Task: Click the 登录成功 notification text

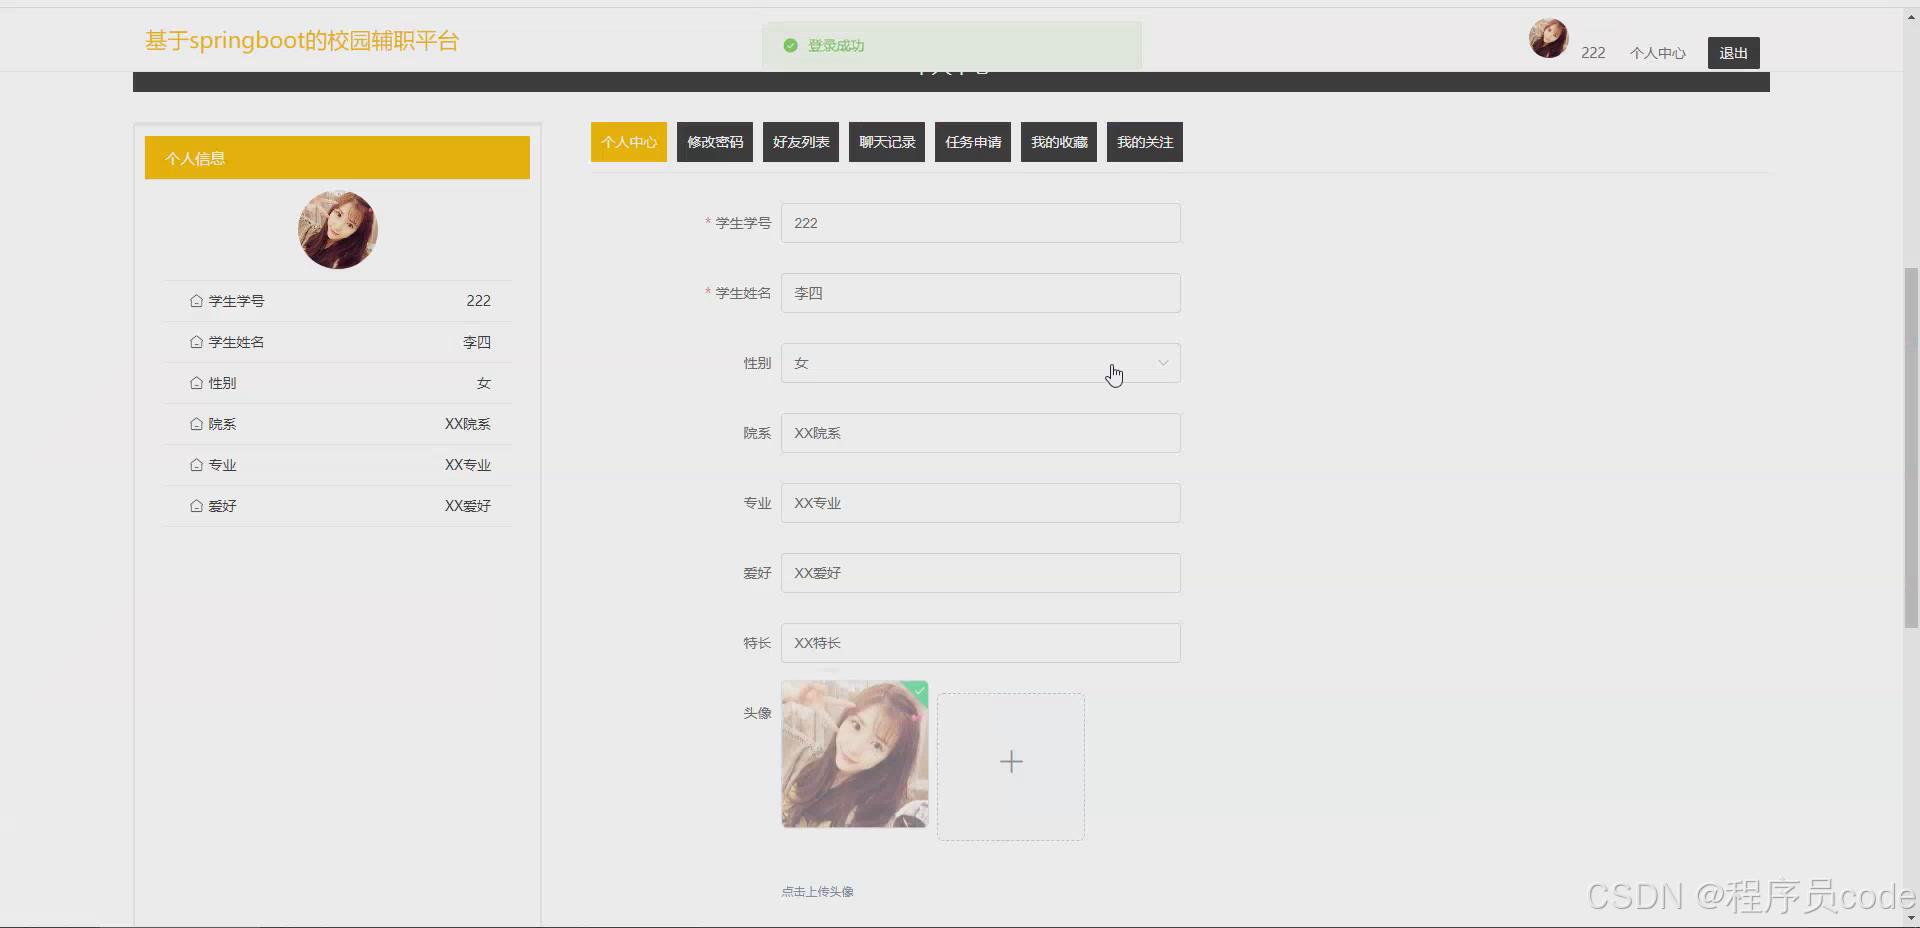Action: click(x=836, y=46)
